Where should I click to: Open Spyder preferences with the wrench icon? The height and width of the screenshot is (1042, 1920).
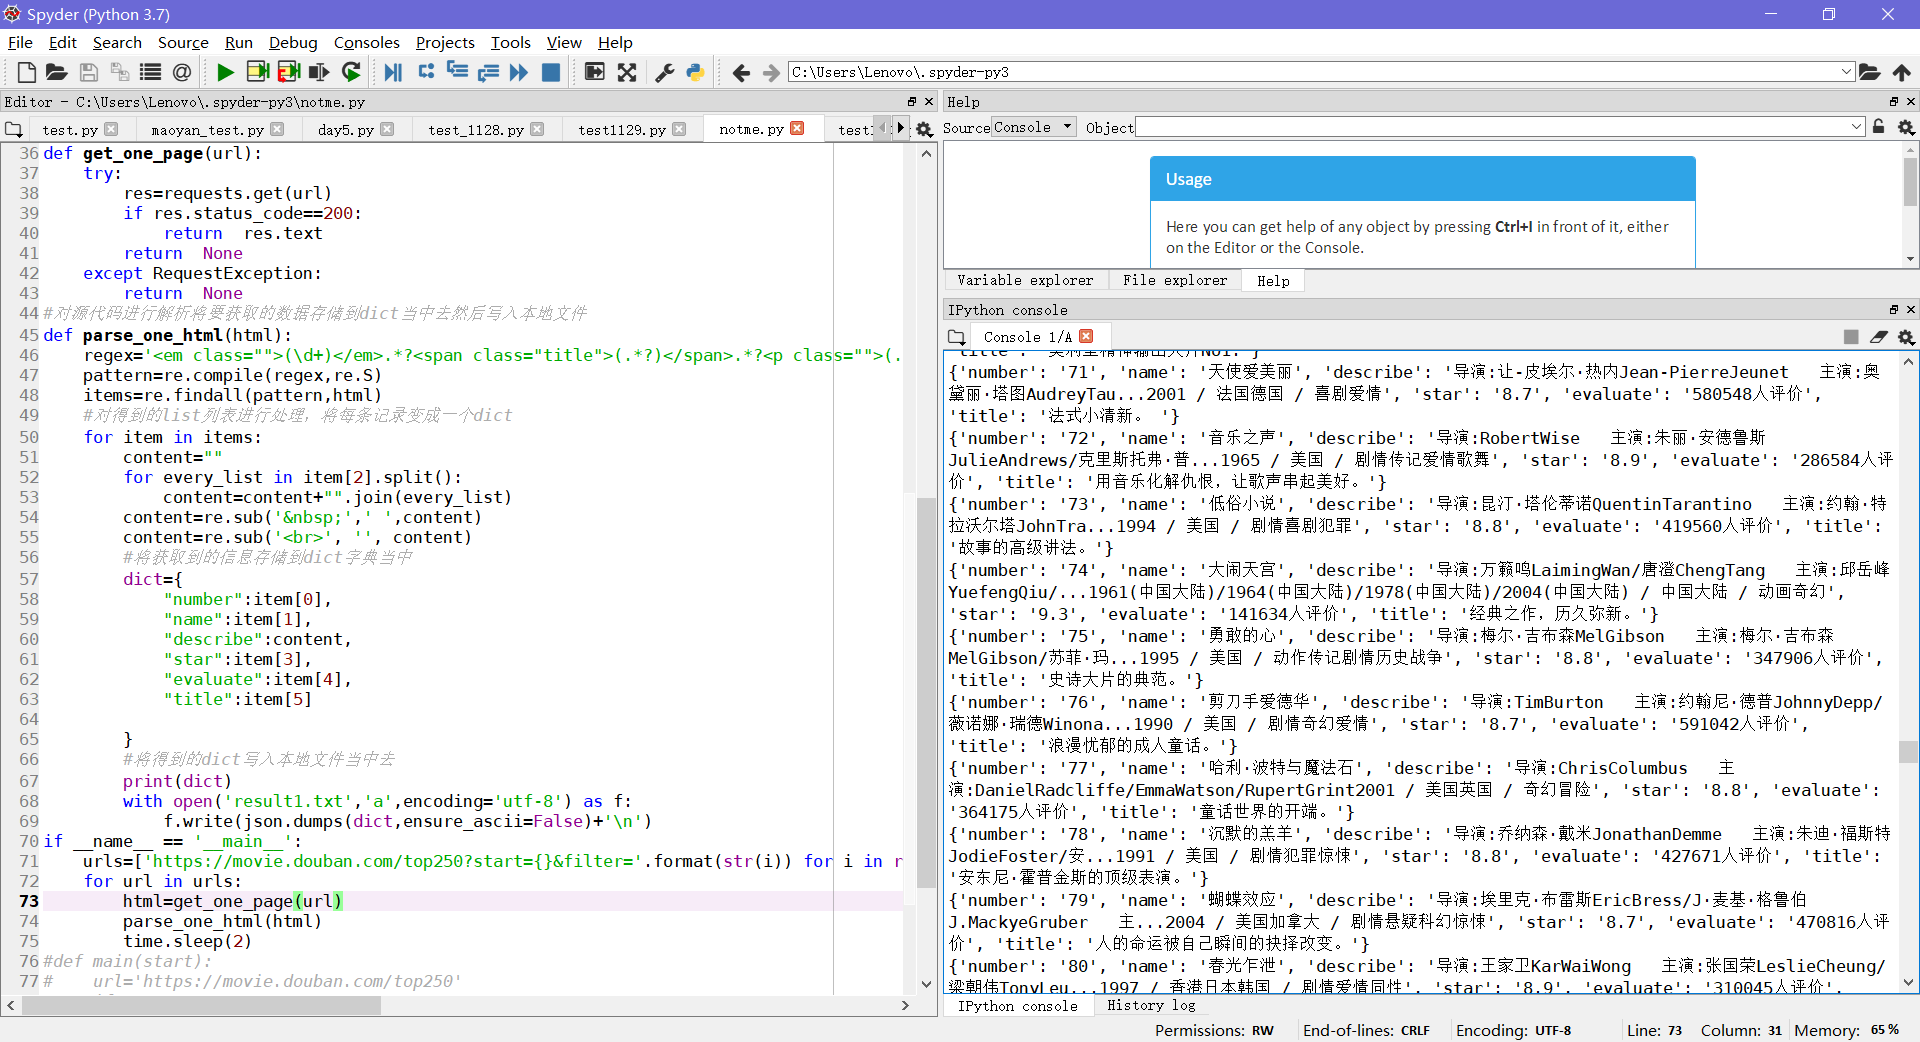click(x=665, y=72)
